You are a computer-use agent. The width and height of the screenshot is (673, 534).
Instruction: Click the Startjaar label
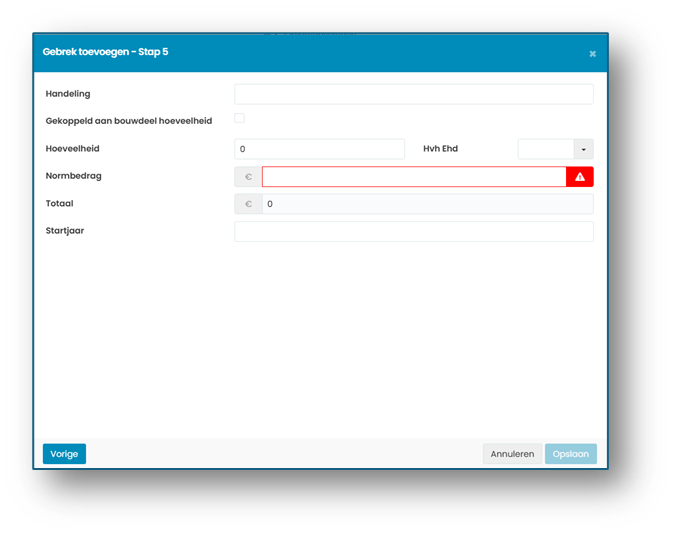(x=65, y=231)
